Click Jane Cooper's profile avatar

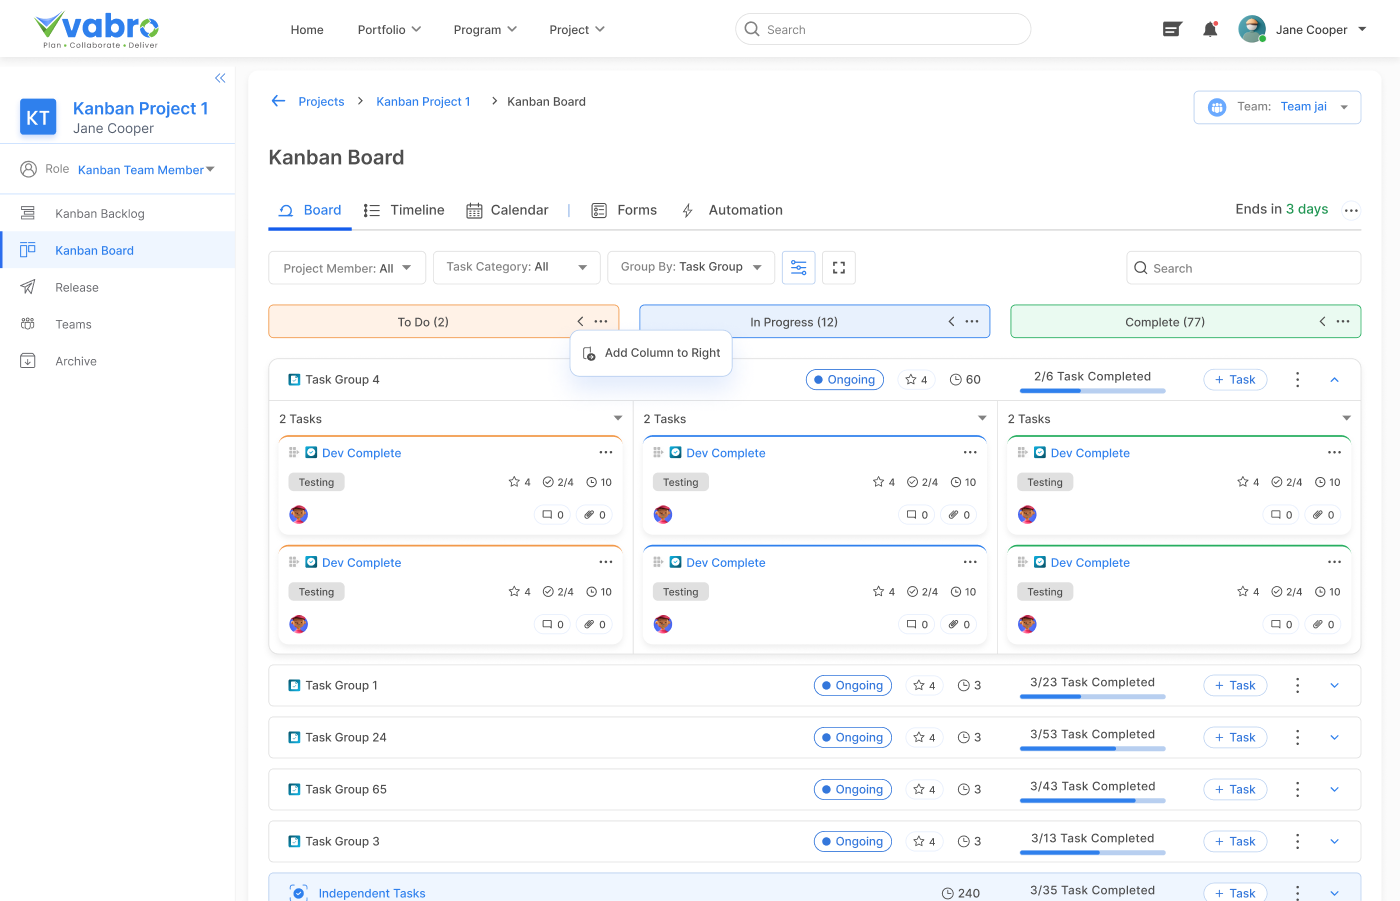[1252, 30]
